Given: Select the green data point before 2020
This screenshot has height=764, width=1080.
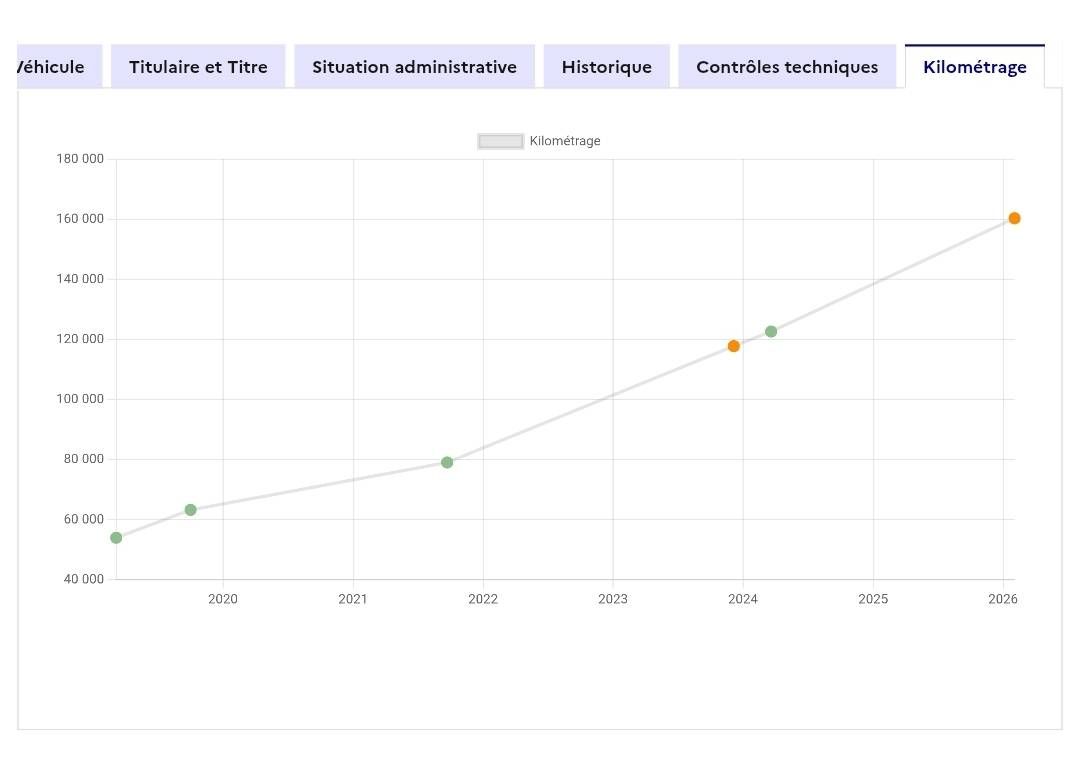Looking at the screenshot, I should click(191, 510).
